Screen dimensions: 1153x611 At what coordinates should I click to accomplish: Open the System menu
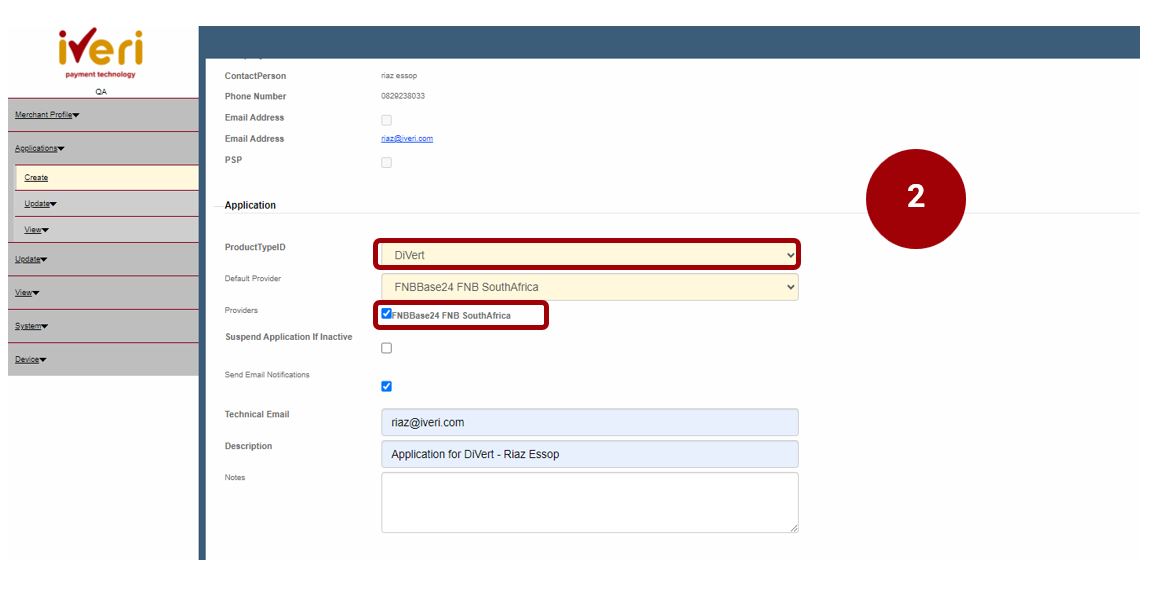point(31,326)
